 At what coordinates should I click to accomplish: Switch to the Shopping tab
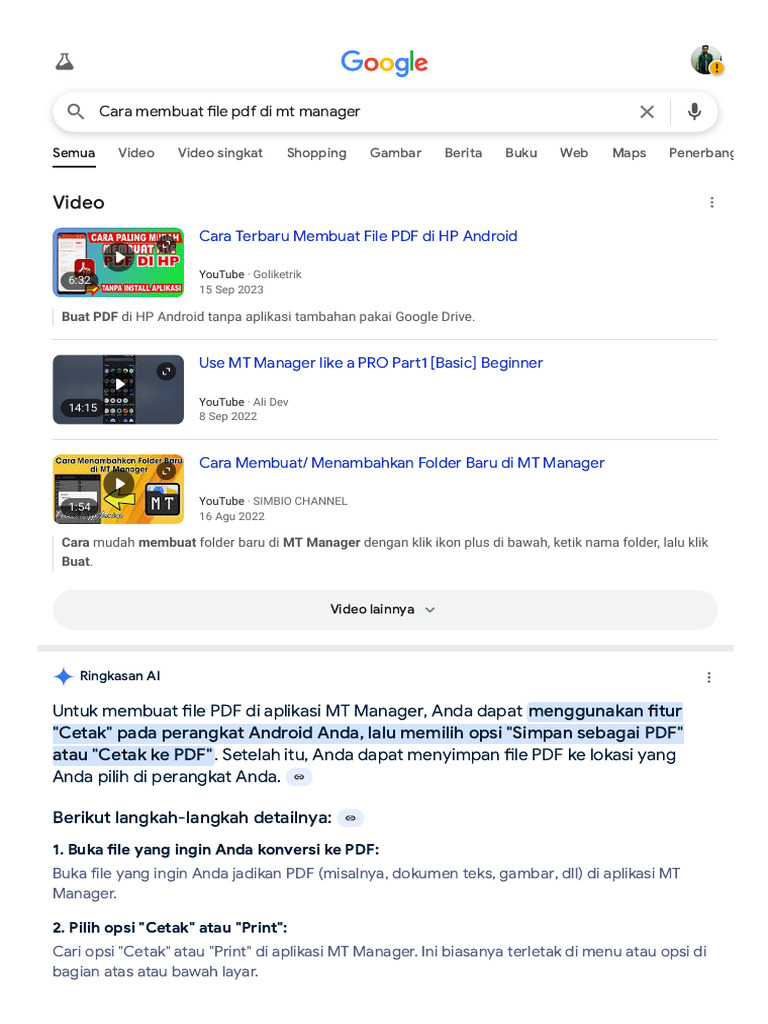pos(317,153)
